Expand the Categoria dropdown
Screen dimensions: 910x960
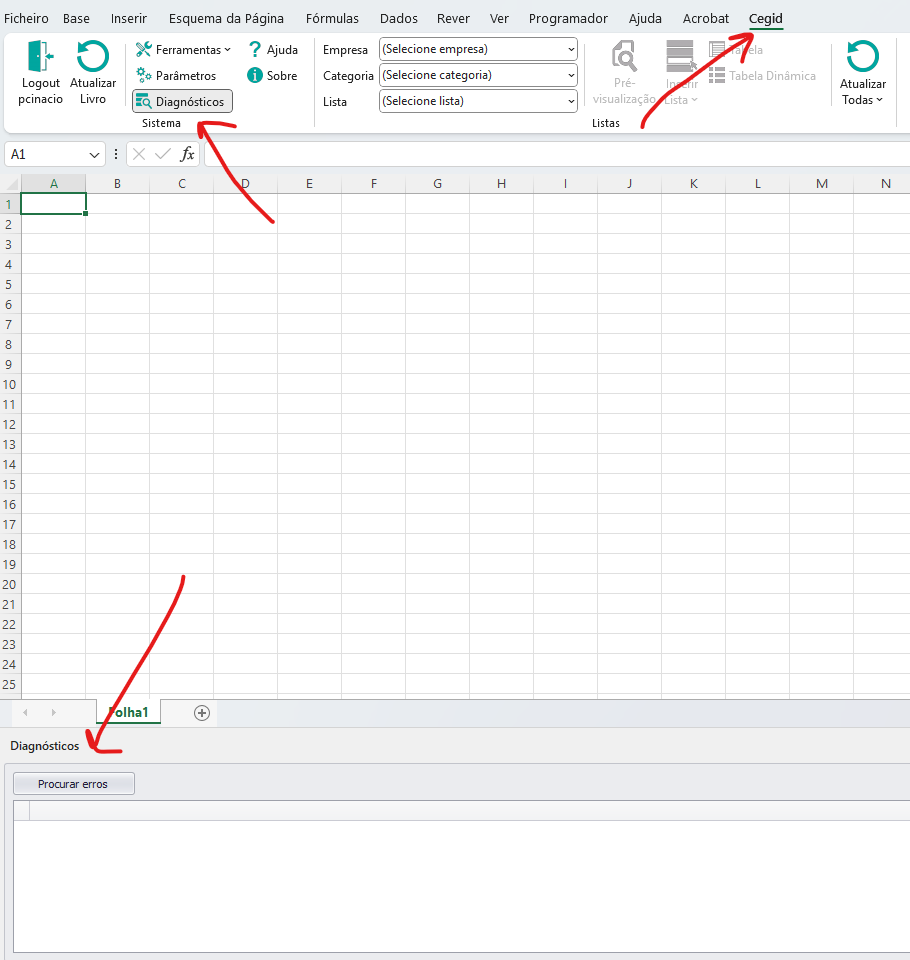coord(571,75)
